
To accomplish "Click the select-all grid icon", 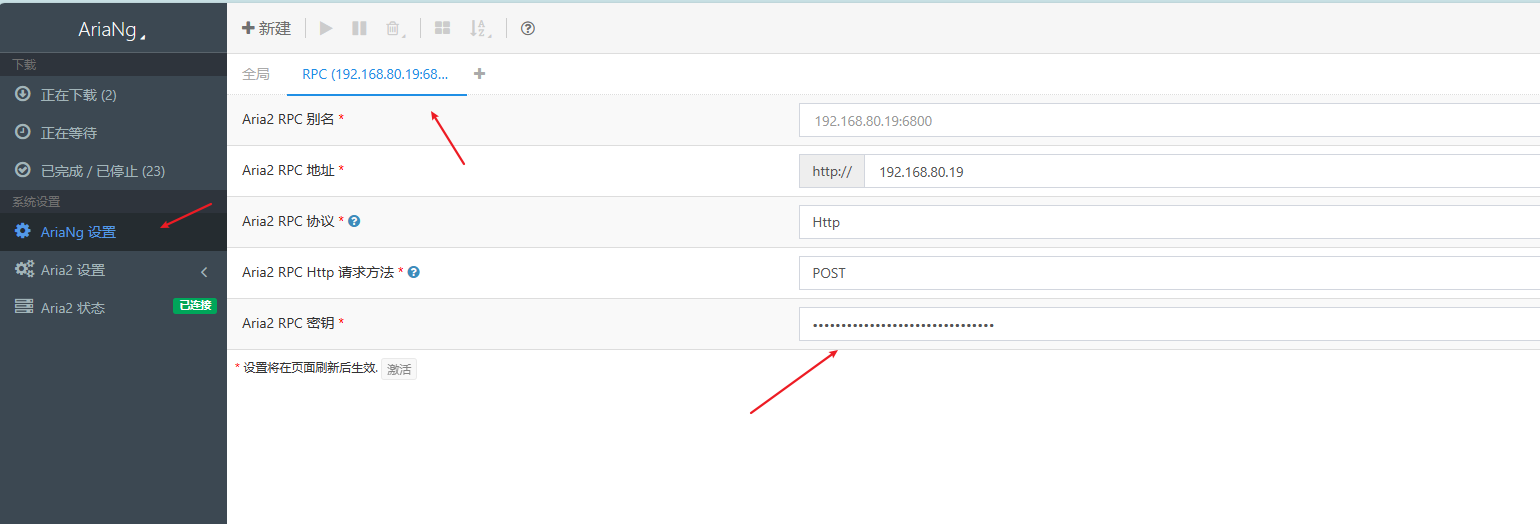I will 442,28.
